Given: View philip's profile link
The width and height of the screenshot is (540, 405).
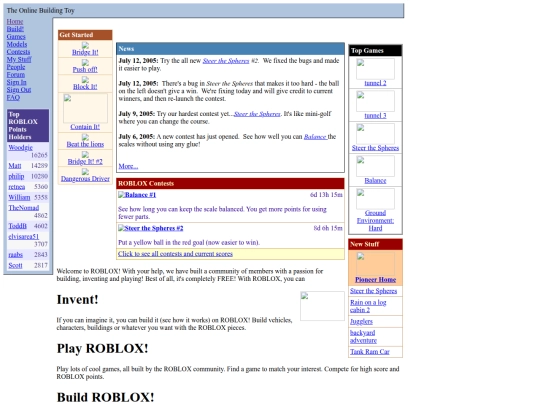Looking at the screenshot, I should 16,176.
